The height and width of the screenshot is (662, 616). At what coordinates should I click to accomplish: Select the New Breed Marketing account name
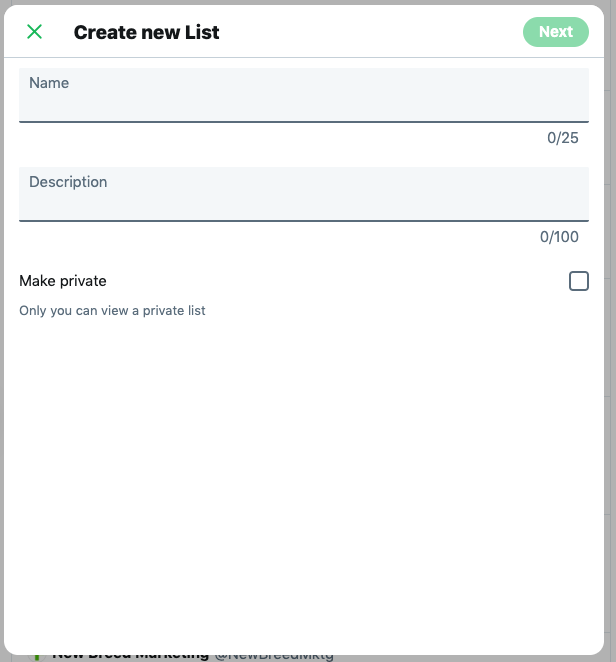[130, 655]
